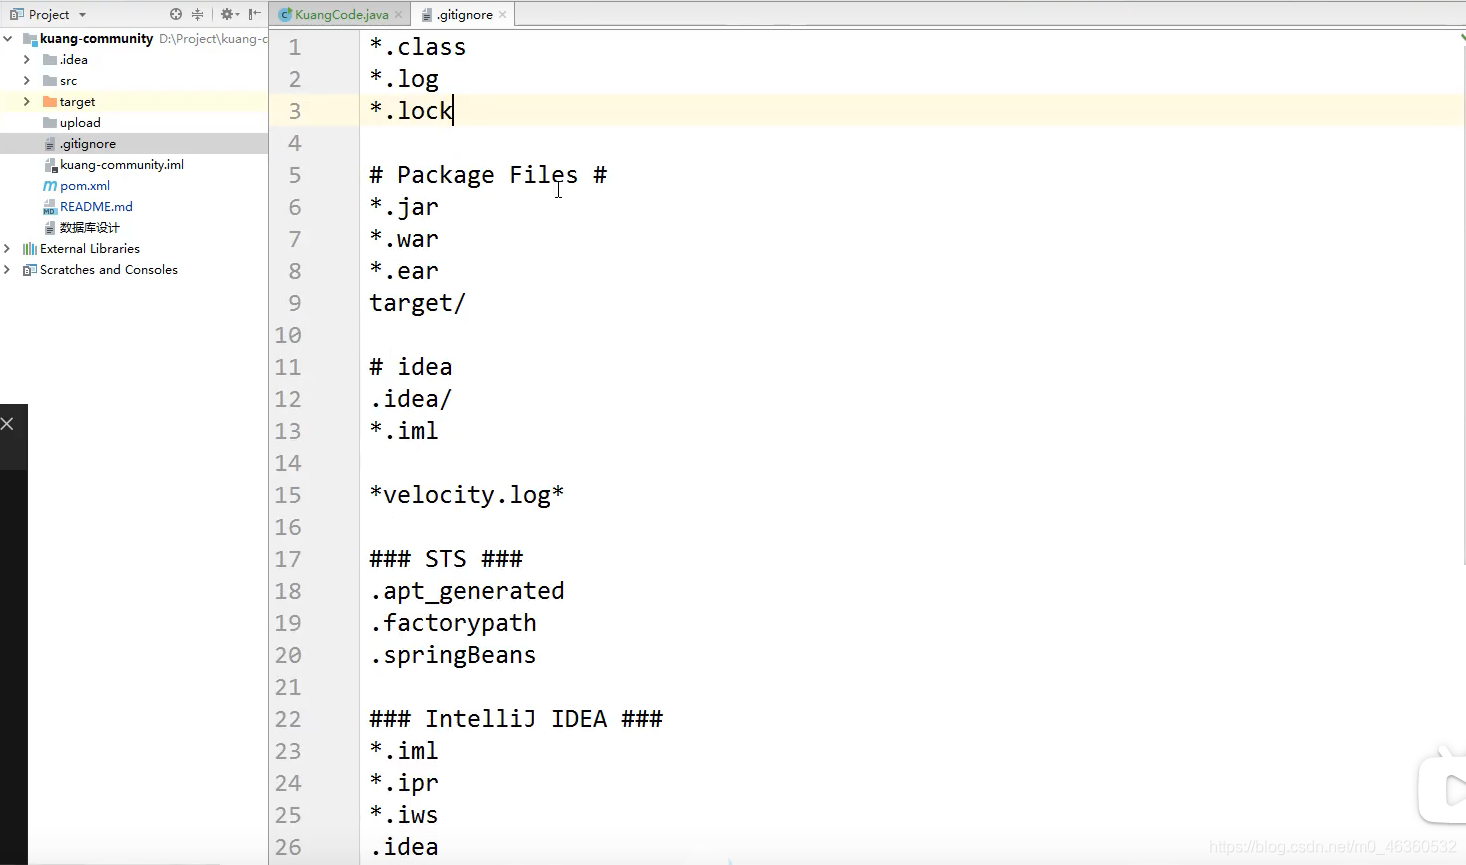Click the 'target/' line in the editor
The height and width of the screenshot is (865, 1466).
(418, 303)
